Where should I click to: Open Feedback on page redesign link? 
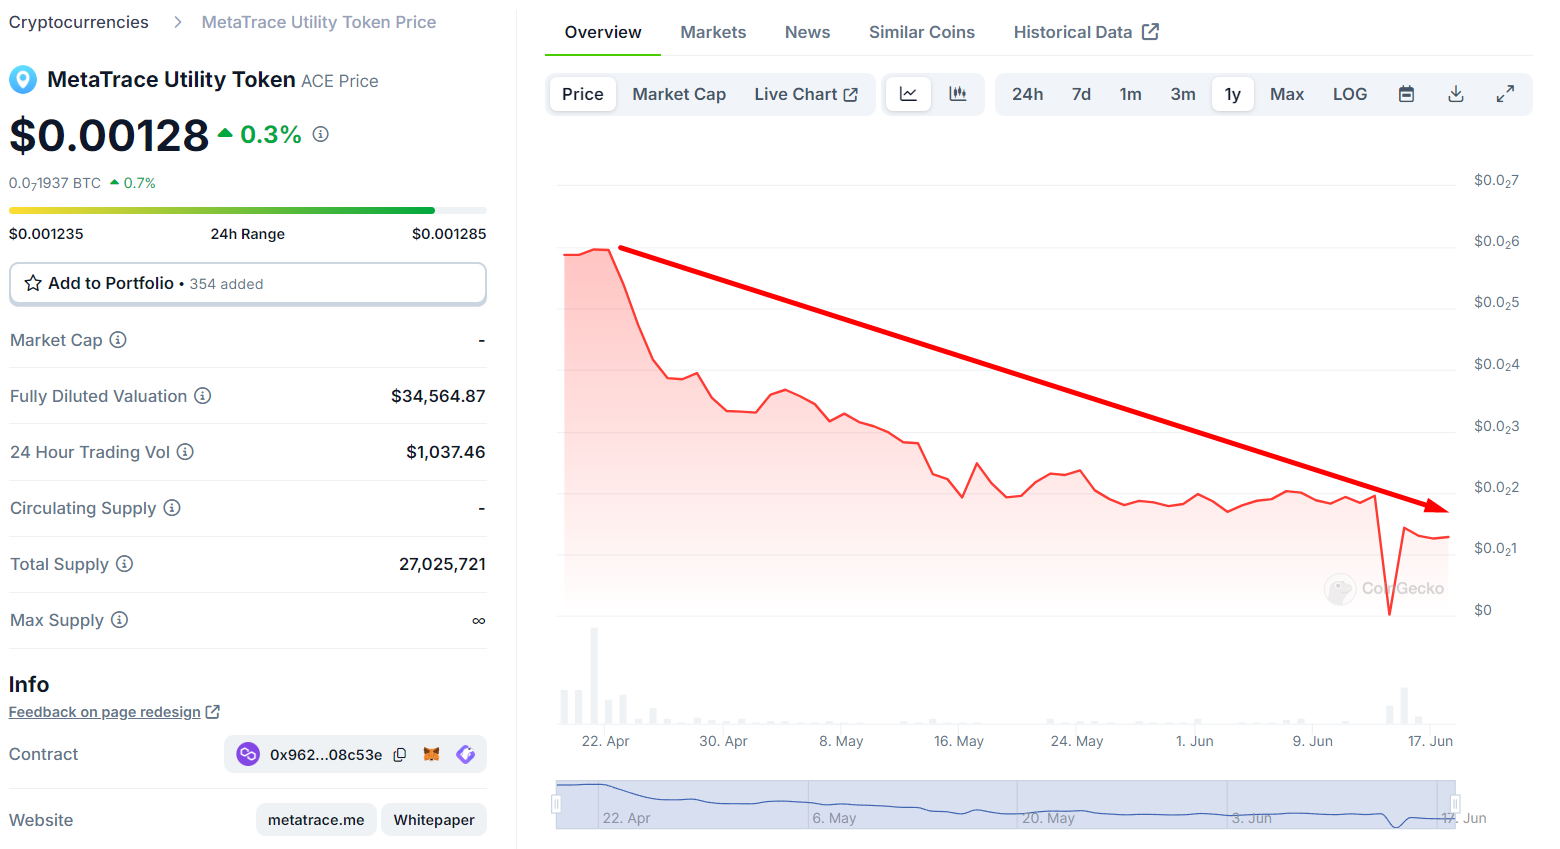tap(114, 712)
